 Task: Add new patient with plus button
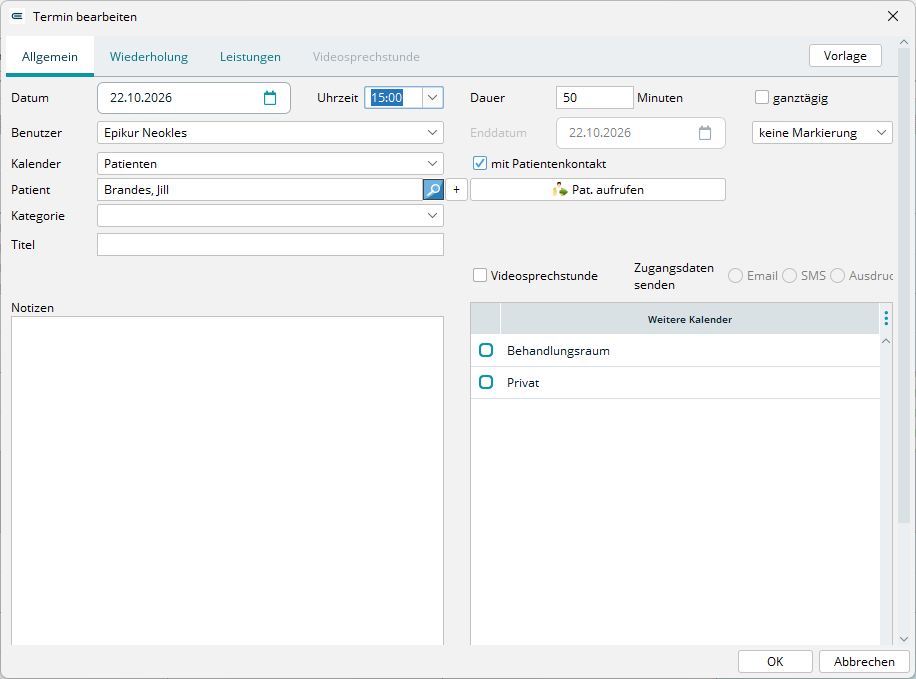click(456, 190)
